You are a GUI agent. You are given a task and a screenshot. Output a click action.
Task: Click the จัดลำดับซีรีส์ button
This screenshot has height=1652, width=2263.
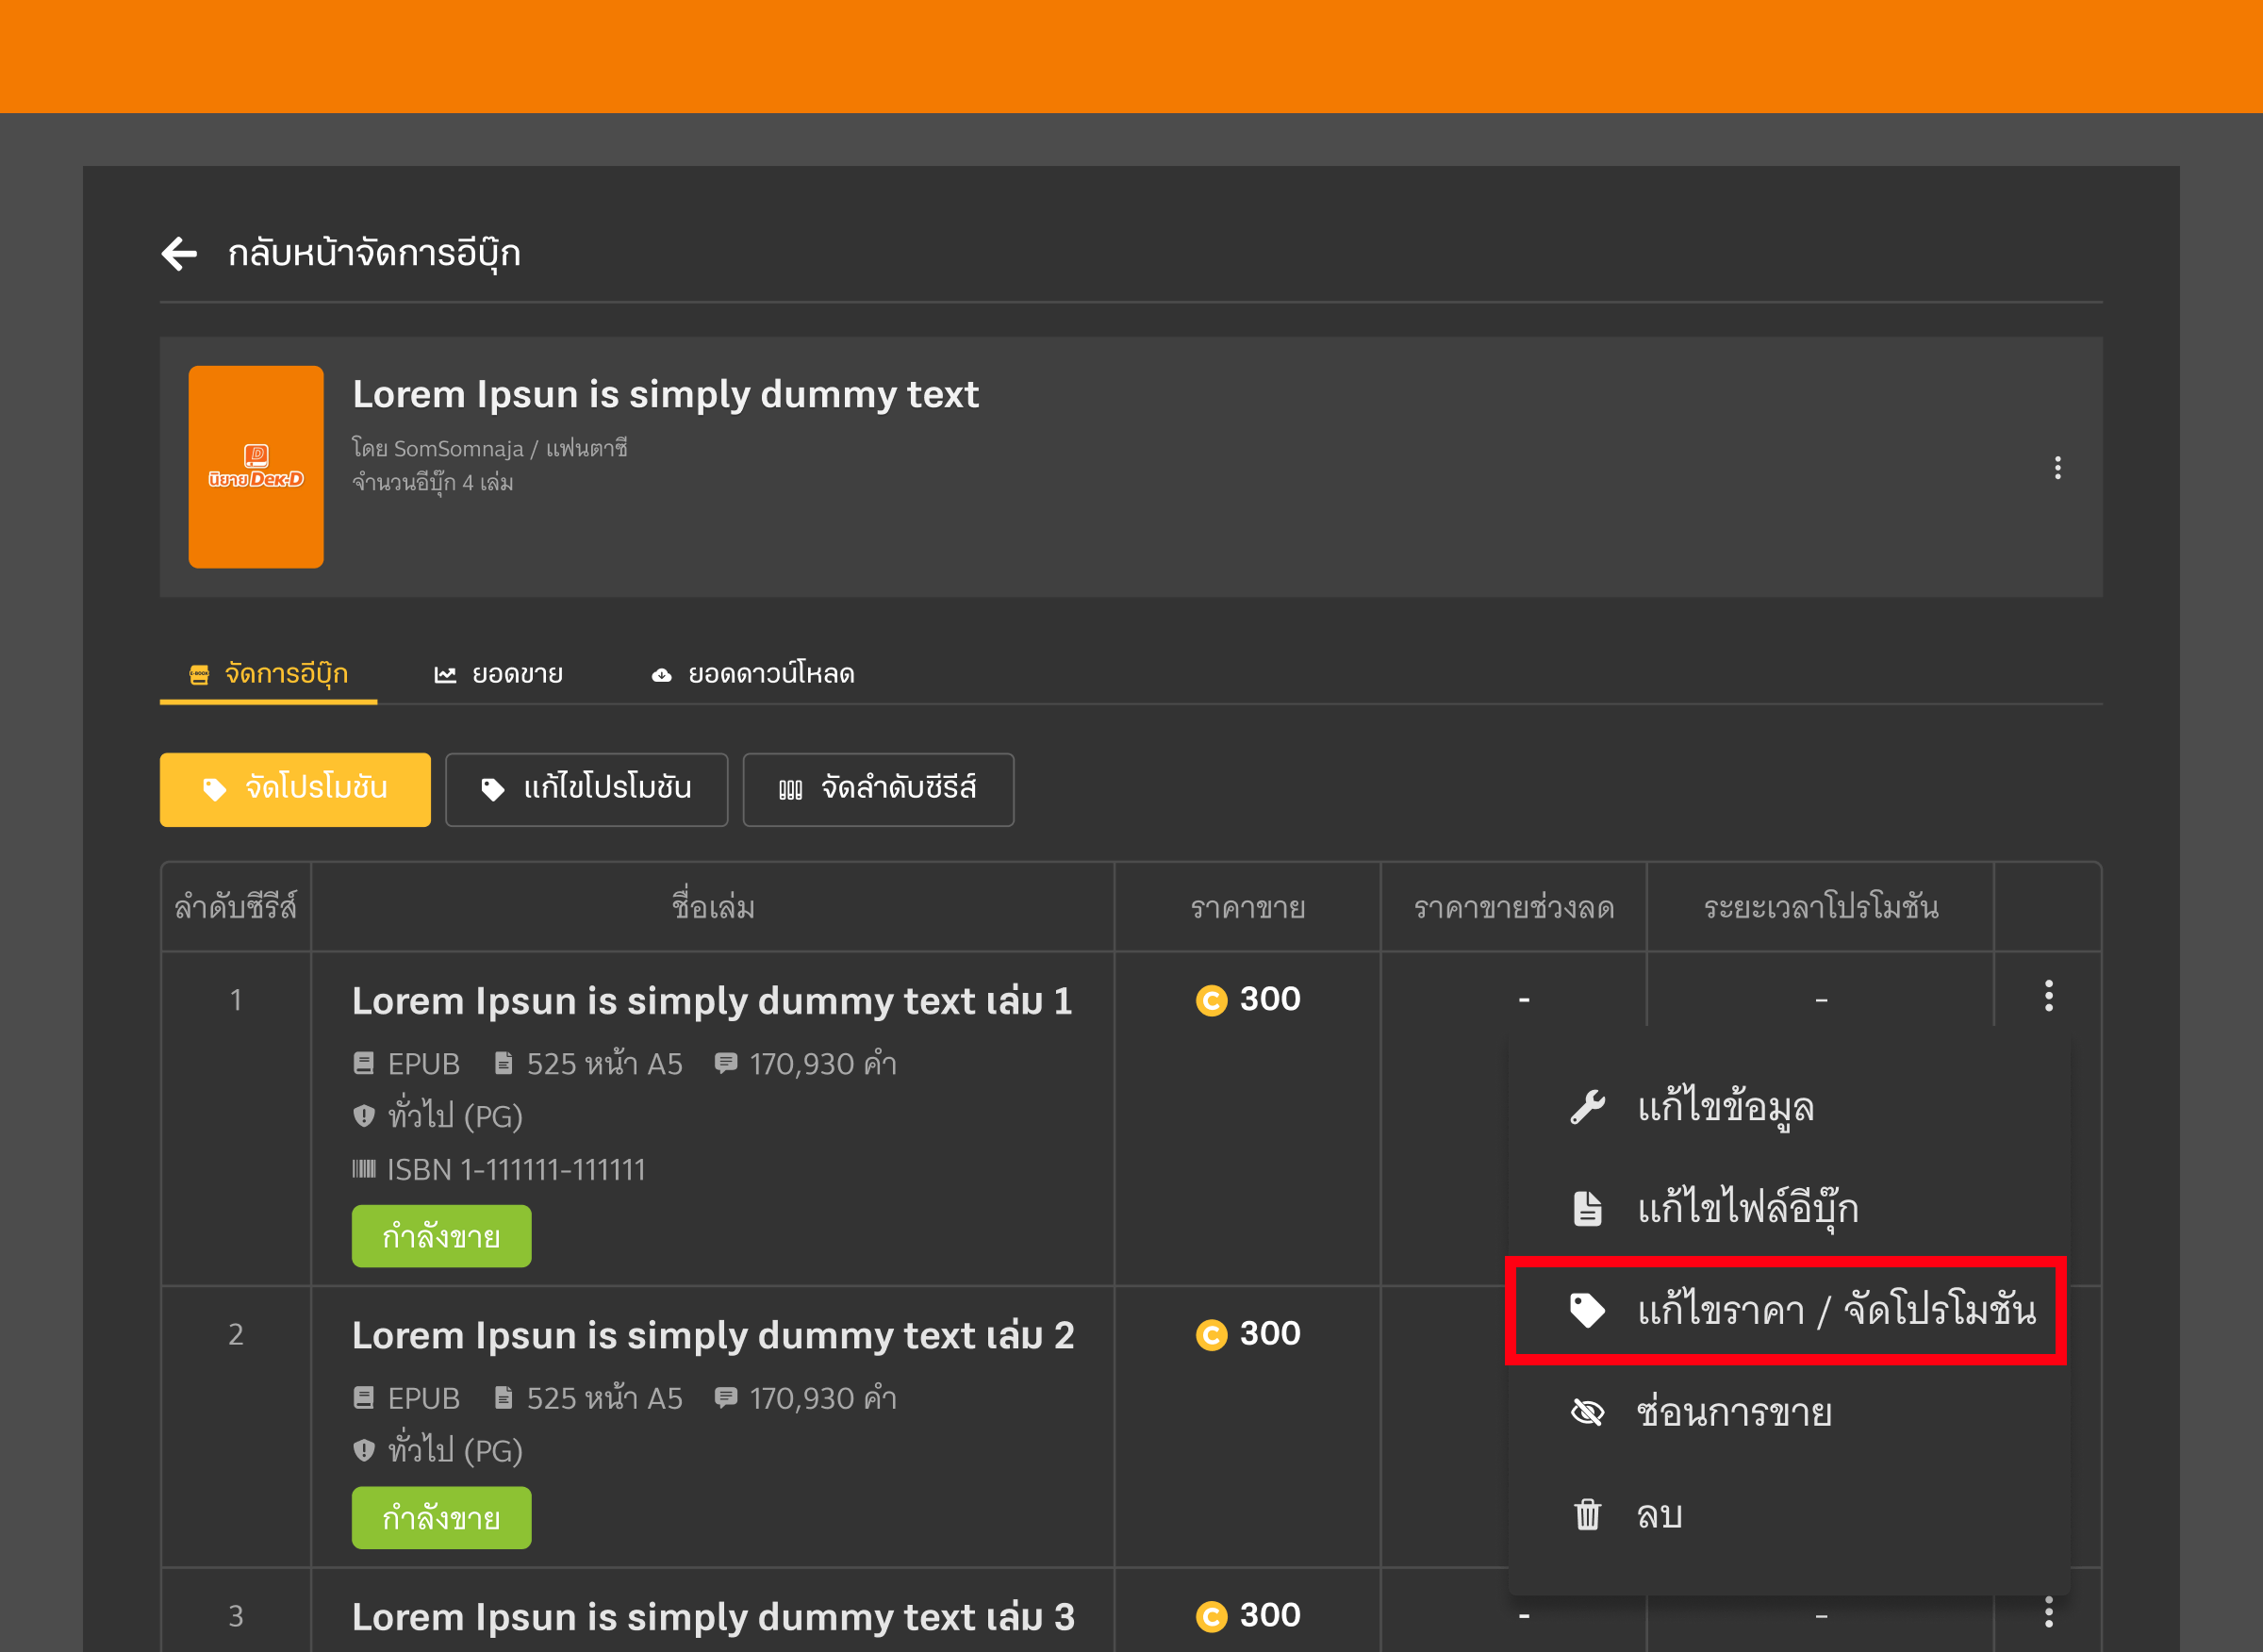pyautogui.click(x=878, y=789)
